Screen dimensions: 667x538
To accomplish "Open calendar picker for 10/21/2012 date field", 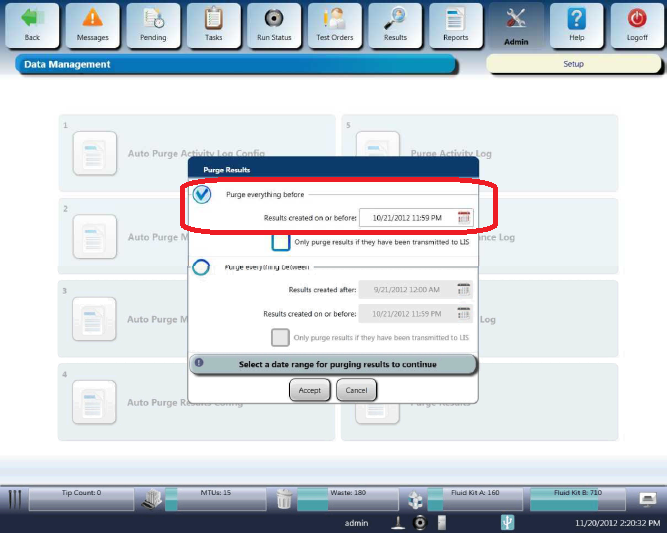I will (x=464, y=217).
